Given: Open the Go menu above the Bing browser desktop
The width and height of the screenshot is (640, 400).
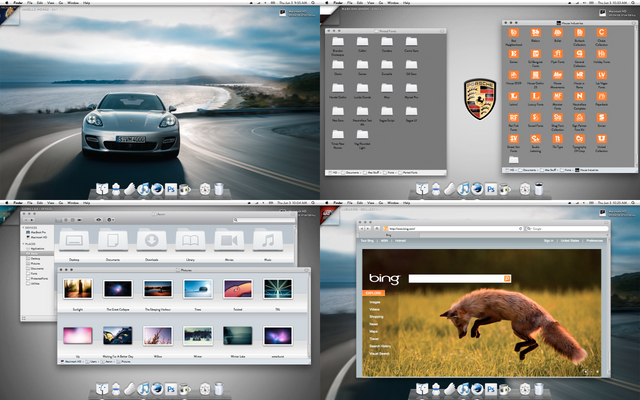Looking at the screenshot, I should [380, 202].
